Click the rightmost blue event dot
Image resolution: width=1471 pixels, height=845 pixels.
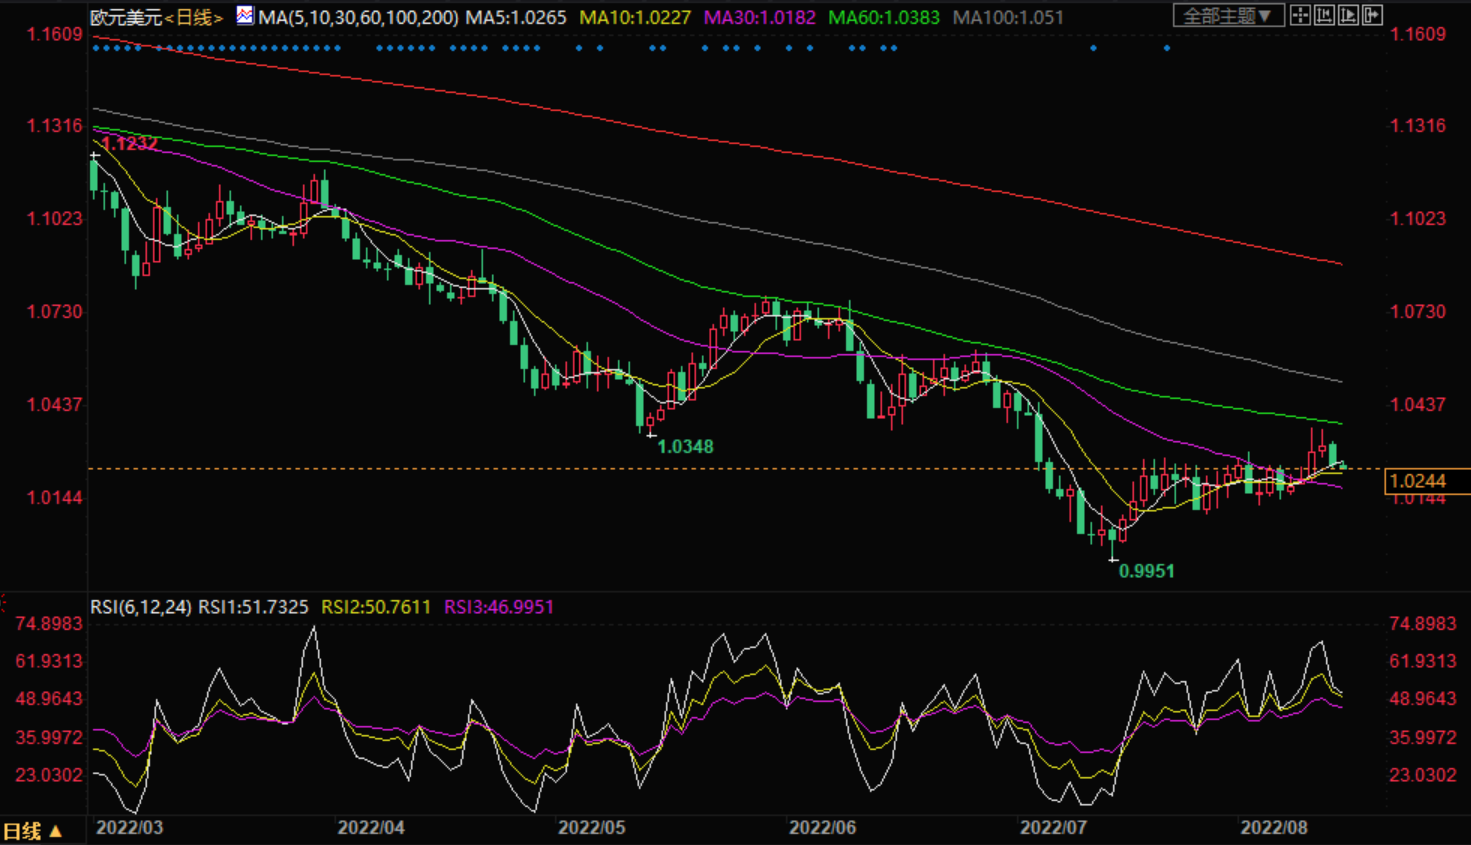[x=1166, y=48]
